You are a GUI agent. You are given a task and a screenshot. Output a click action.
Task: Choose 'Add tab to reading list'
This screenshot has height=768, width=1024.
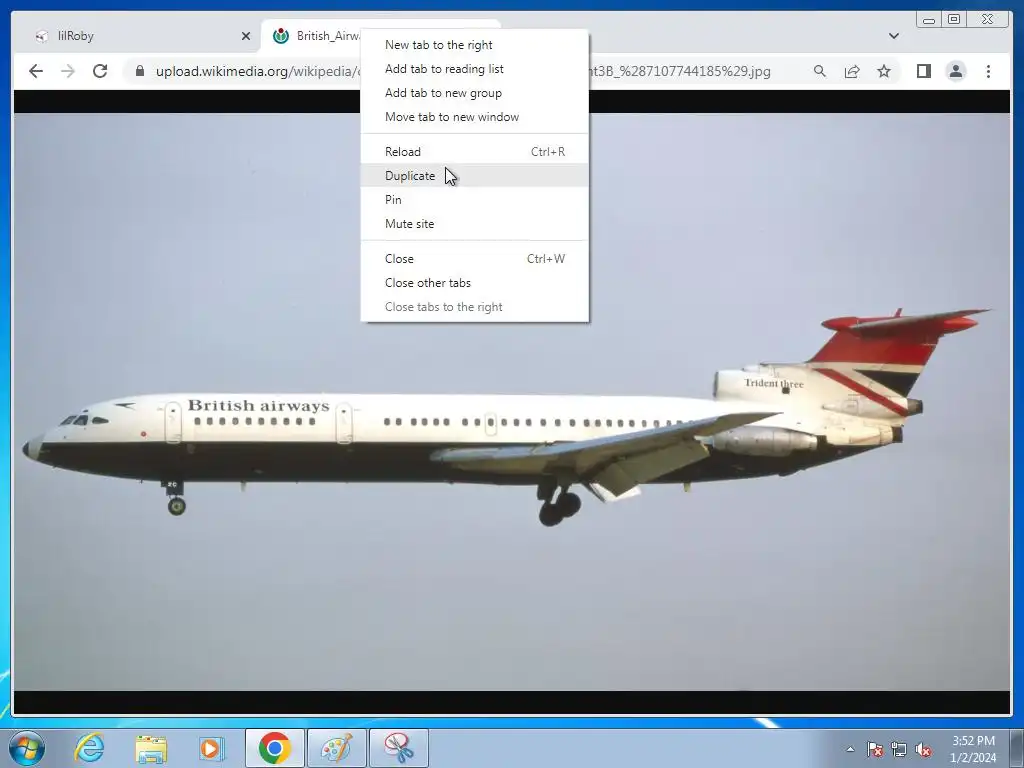click(475, 69)
